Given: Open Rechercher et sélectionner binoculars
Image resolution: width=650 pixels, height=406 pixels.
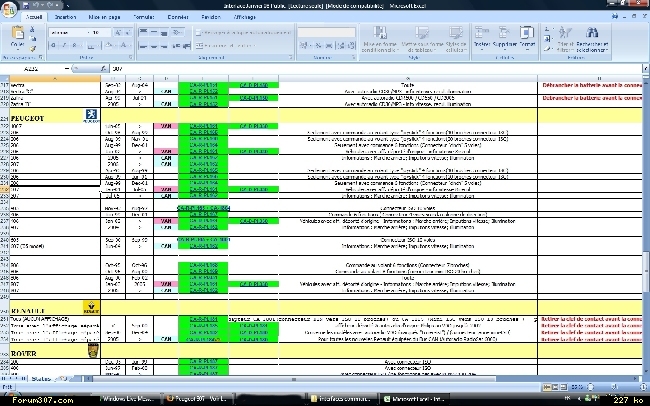Looking at the screenshot, I should [592, 39].
